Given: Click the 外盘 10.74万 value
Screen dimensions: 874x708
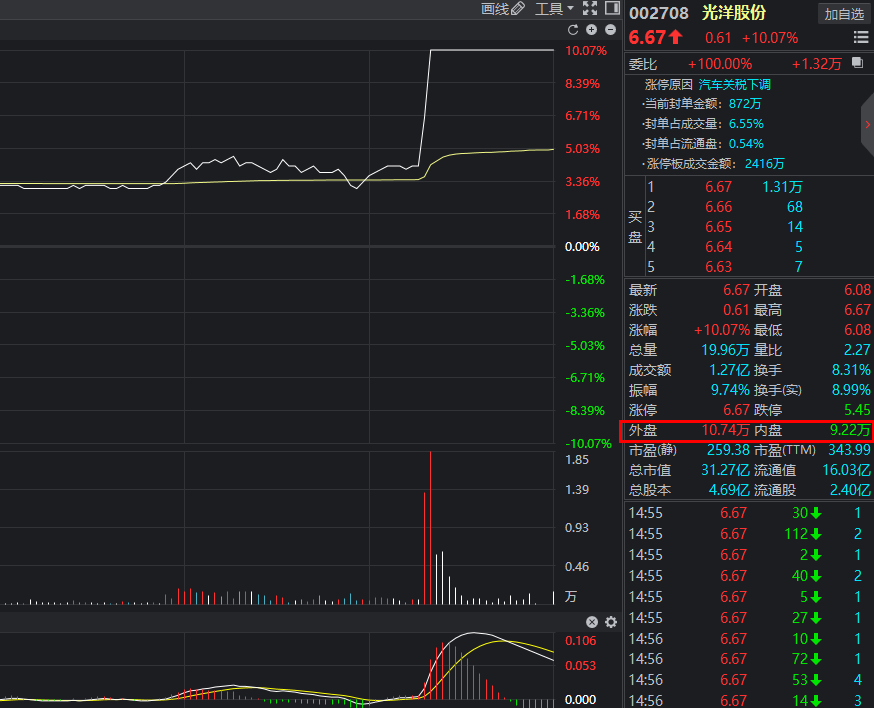Looking at the screenshot, I should click(725, 430).
